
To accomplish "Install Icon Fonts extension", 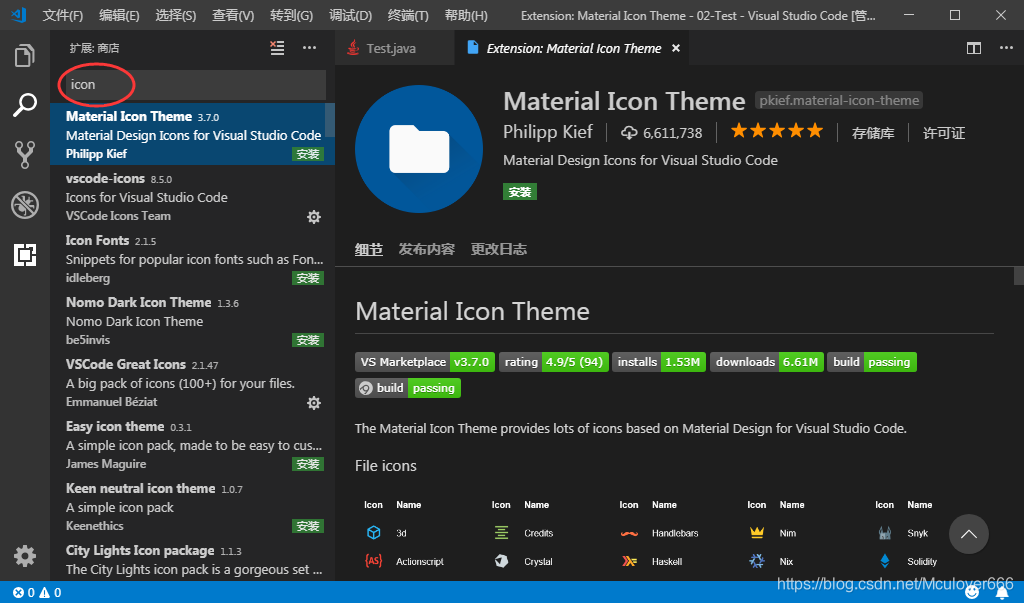I will (308, 278).
